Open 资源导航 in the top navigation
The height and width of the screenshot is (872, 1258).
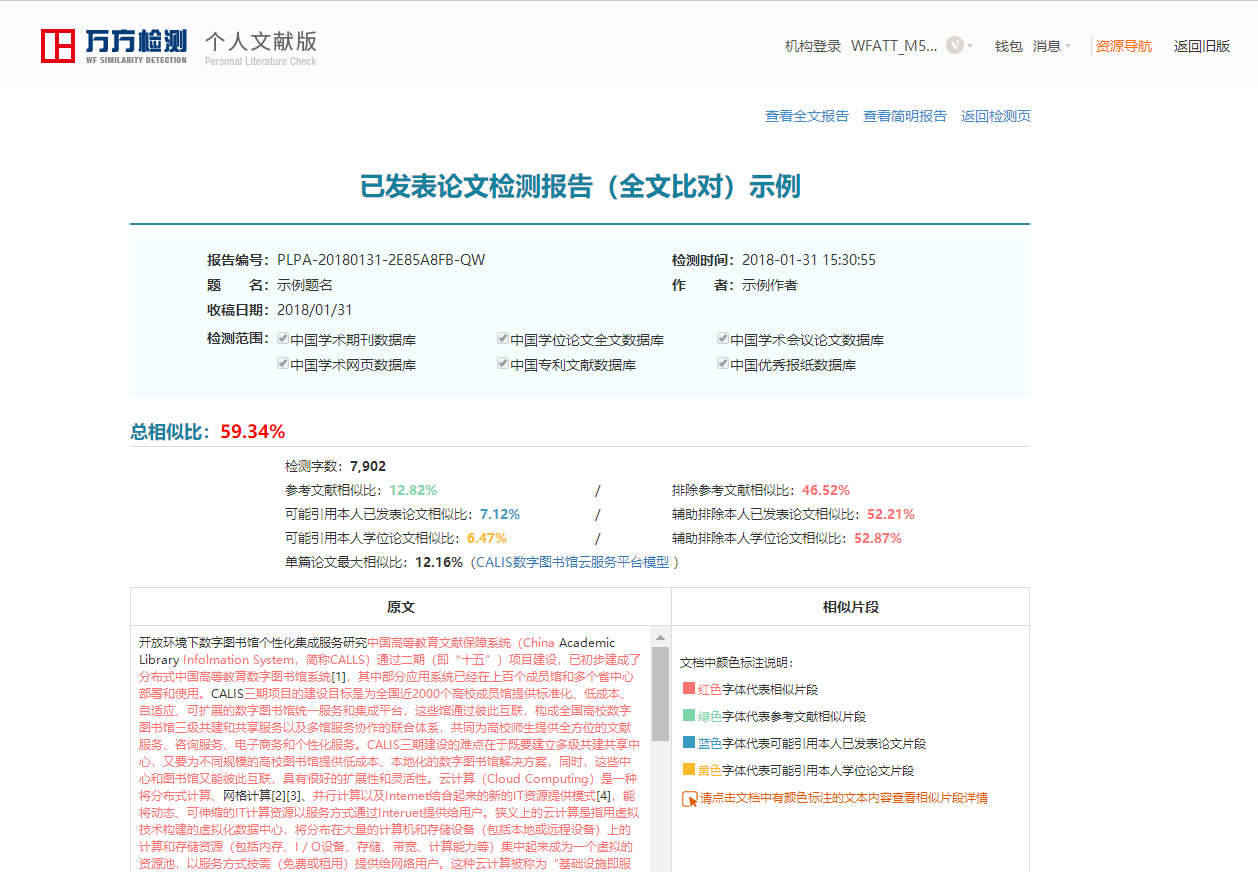1124,46
